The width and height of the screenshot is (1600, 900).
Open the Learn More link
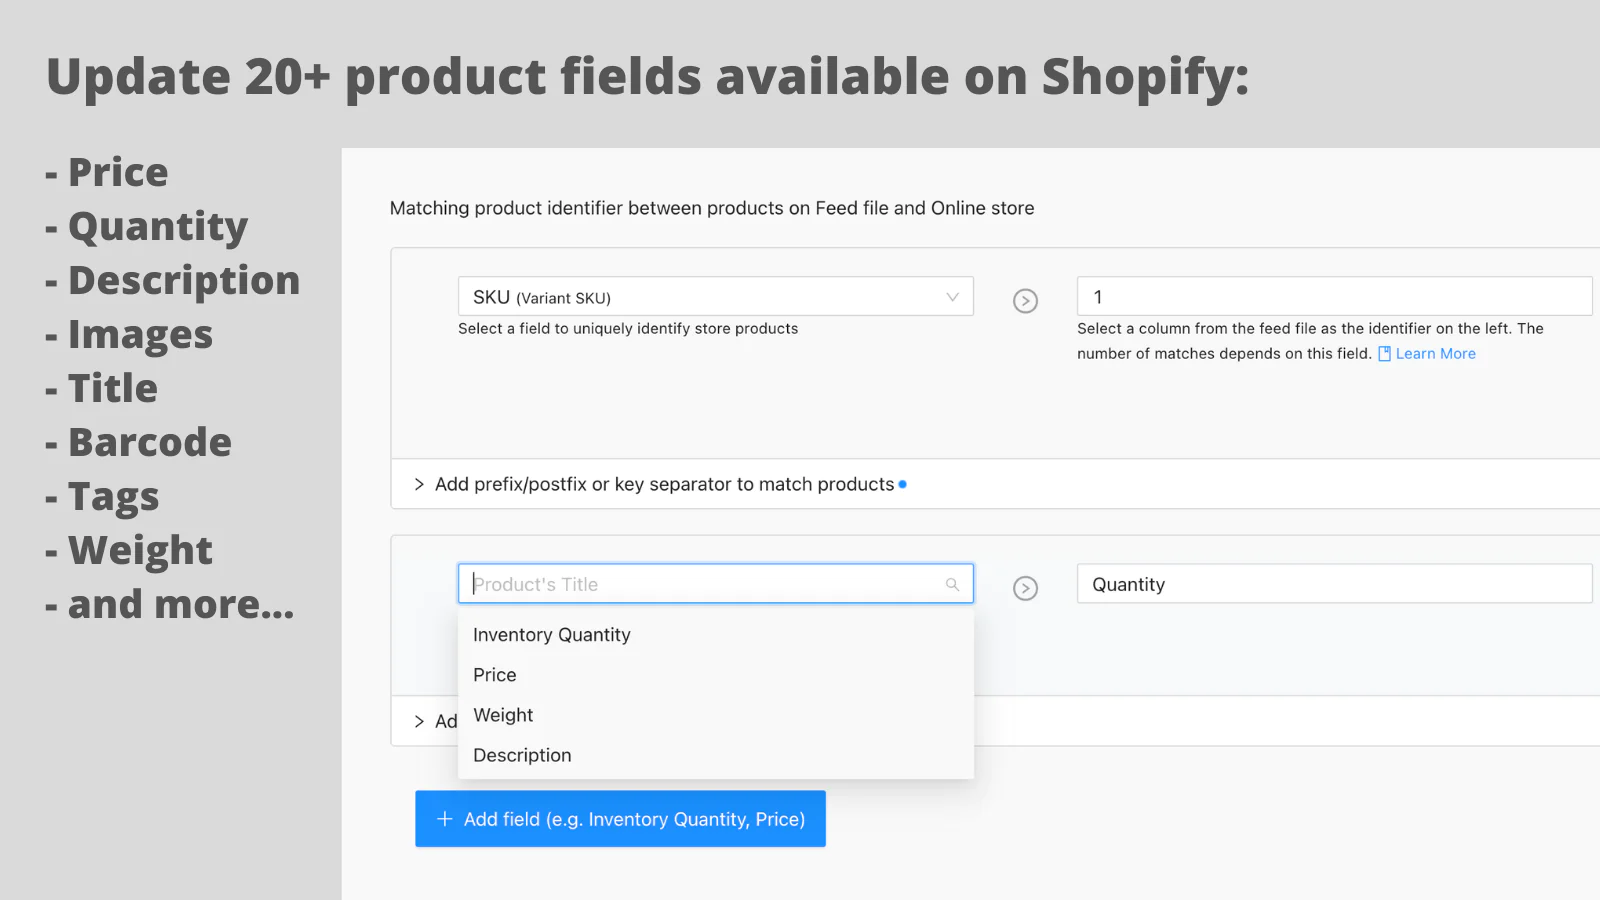pyautogui.click(x=1435, y=354)
